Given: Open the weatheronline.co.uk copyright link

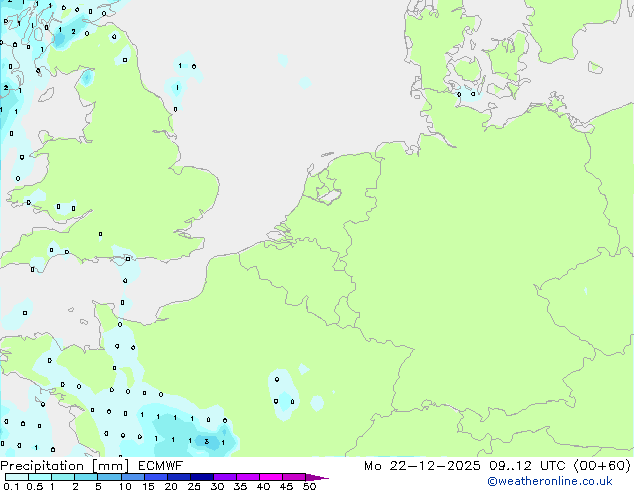Looking at the screenshot, I should point(550,481).
